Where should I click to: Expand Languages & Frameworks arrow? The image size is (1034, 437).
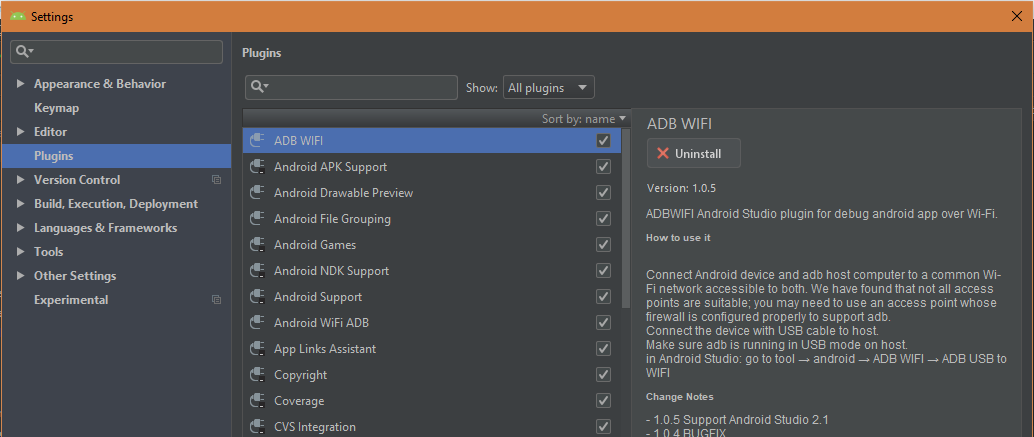click(x=20, y=228)
